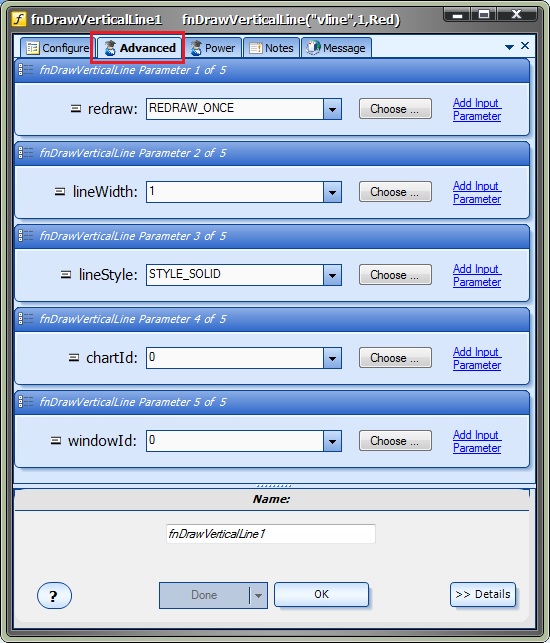Open the tab list dropdown arrow

pyautogui.click(x=509, y=47)
